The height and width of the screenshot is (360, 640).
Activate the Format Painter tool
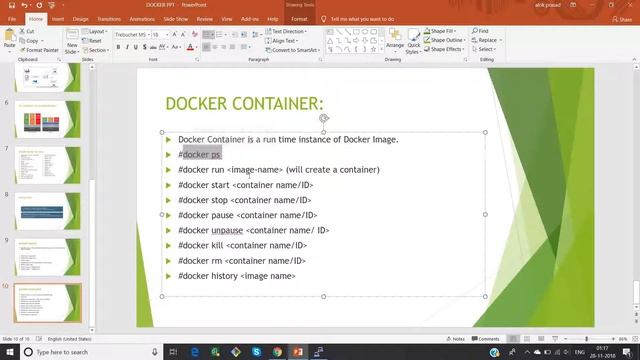coord(39,50)
